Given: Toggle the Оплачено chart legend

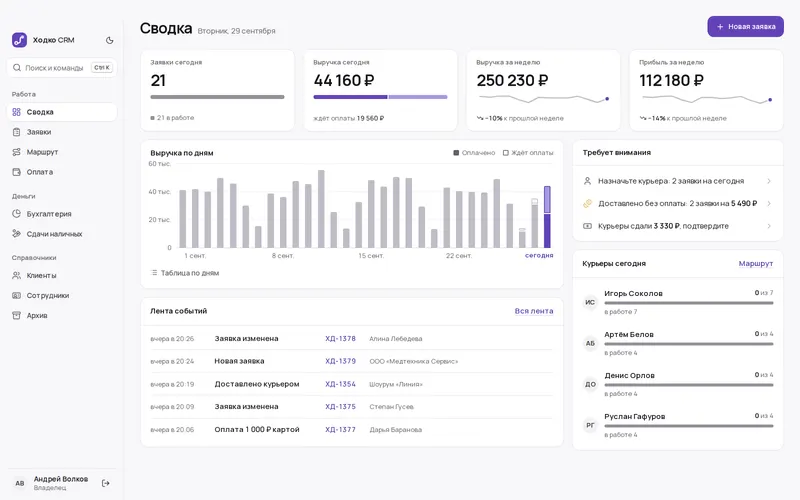Looking at the screenshot, I should point(474,153).
